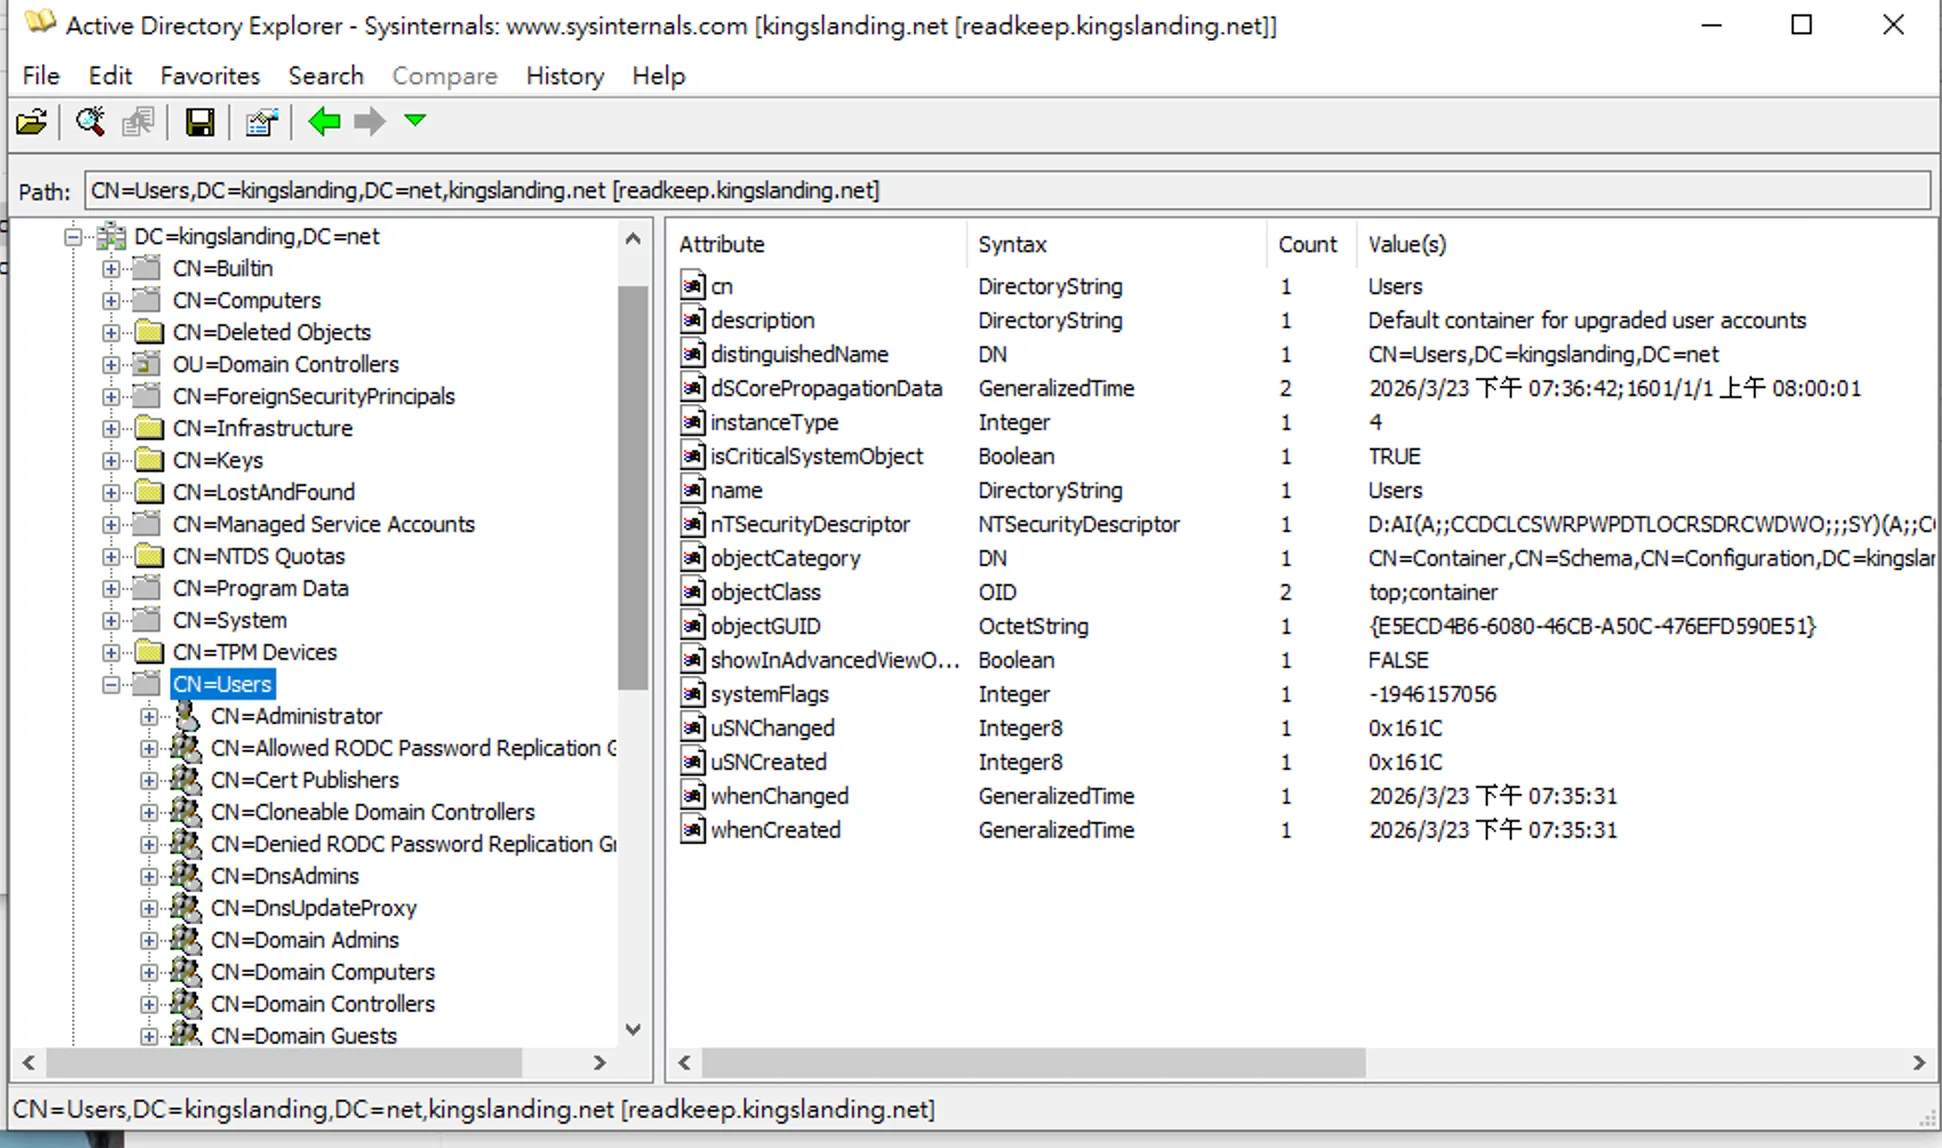1942x1148 pixels.
Task: Select the isCriticalSystemObject attribute row
Action: click(1306, 456)
